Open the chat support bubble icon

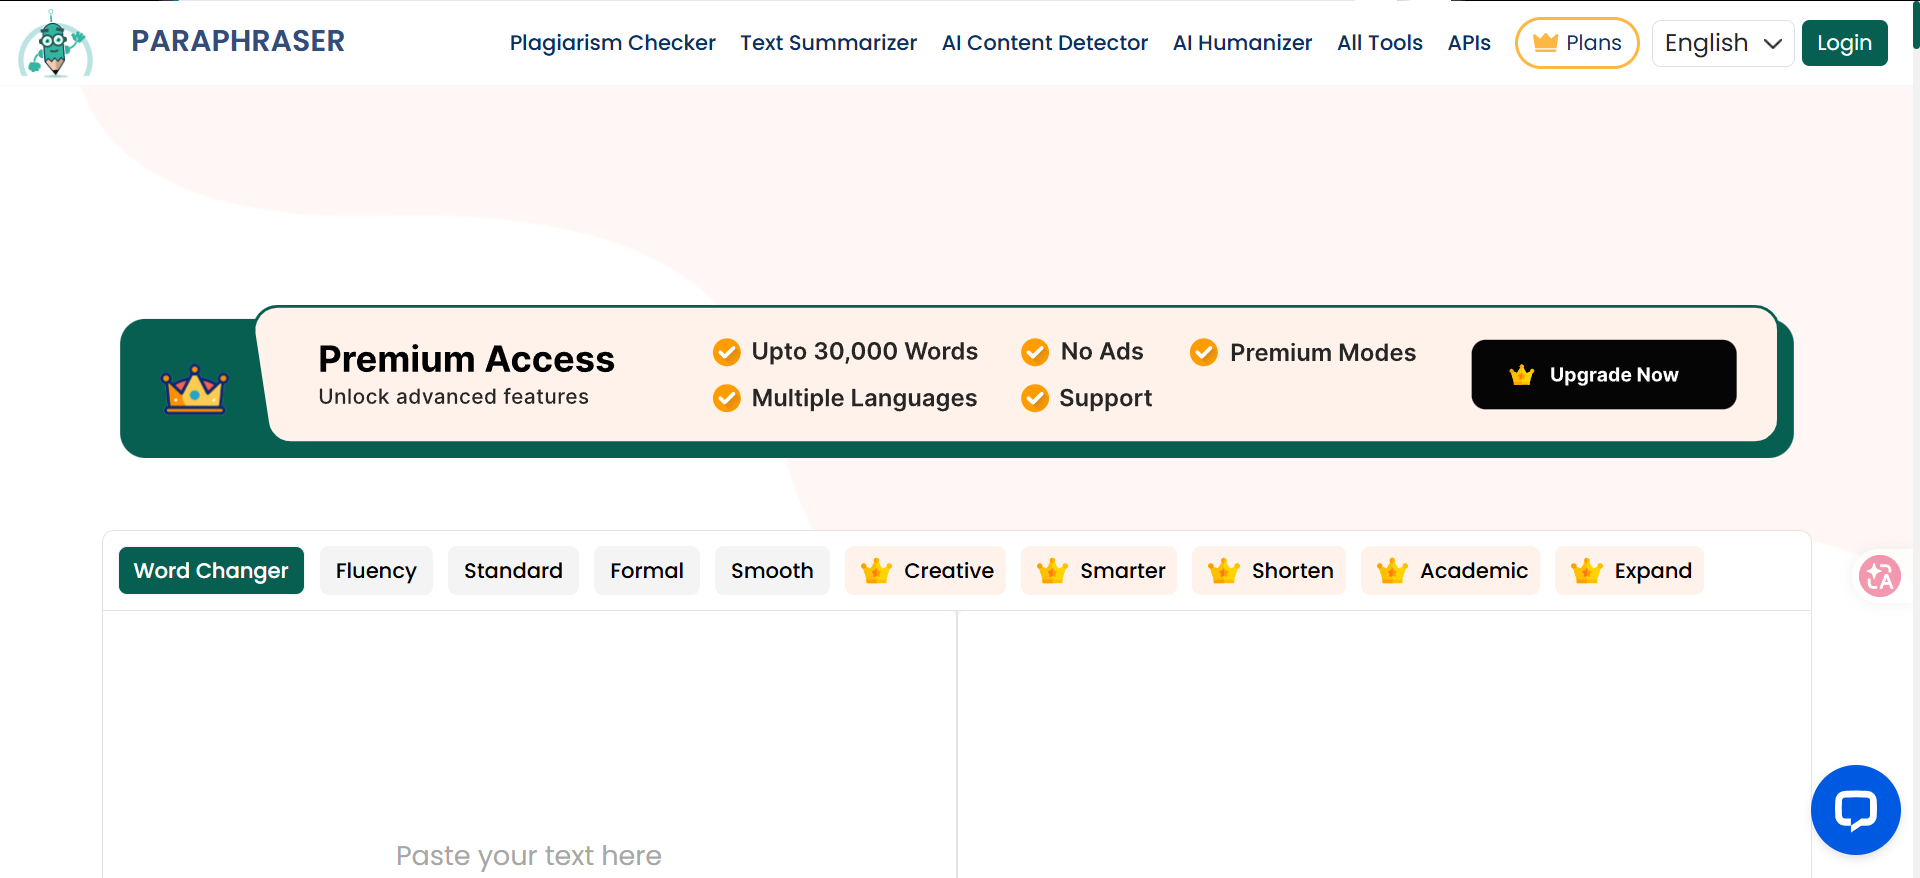click(x=1855, y=810)
